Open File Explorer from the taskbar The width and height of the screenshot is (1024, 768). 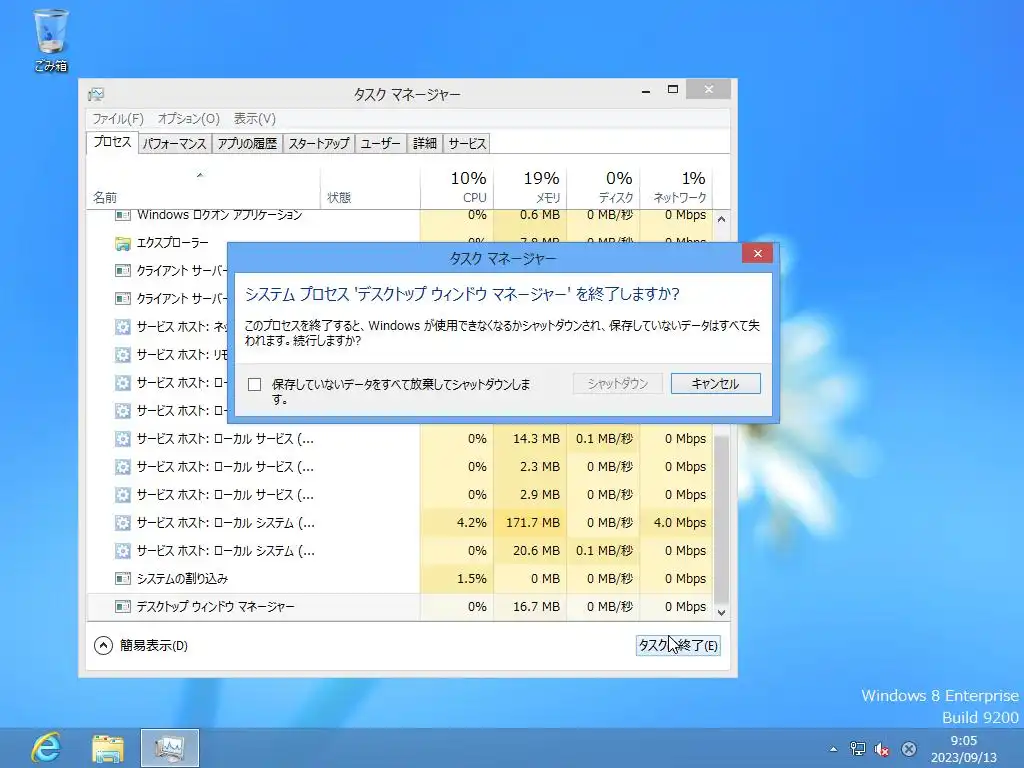(x=108, y=748)
